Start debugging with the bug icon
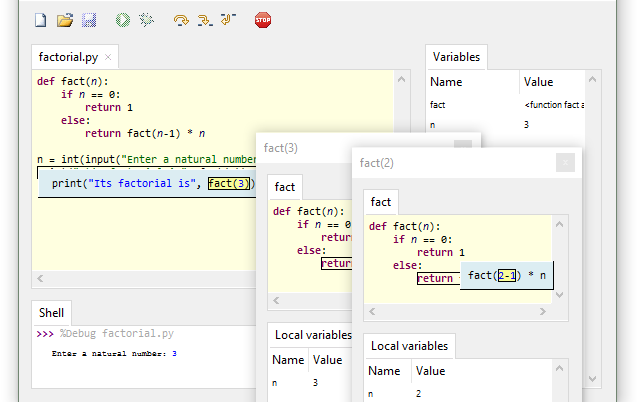This screenshot has height=402, width=637. pyautogui.click(x=146, y=19)
